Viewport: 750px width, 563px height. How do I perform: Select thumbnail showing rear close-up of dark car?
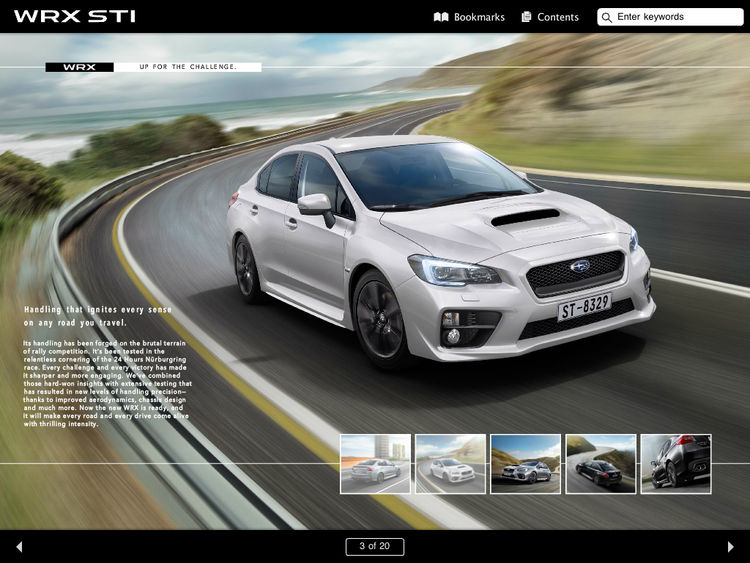[676, 464]
